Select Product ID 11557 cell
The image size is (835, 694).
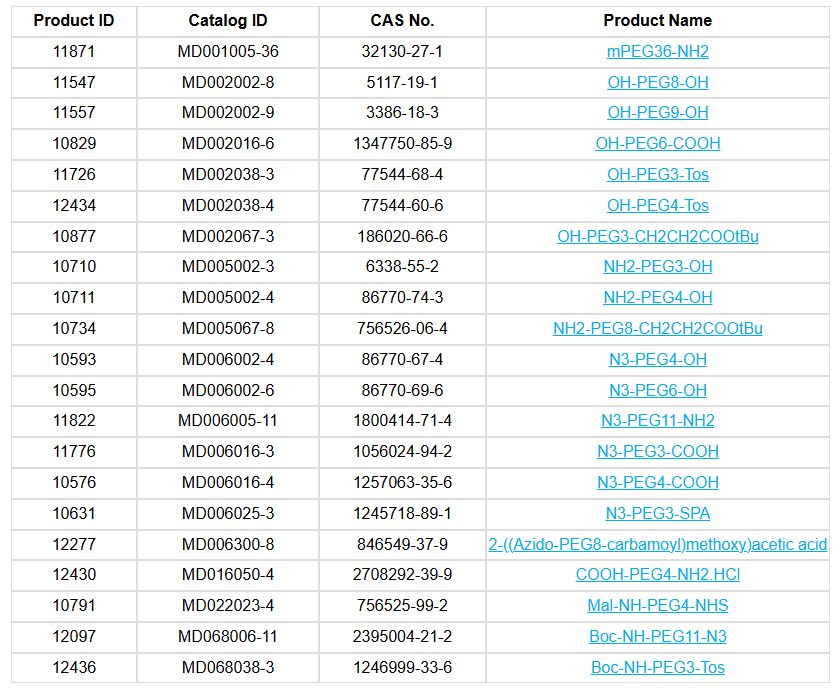click(x=74, y=112)
